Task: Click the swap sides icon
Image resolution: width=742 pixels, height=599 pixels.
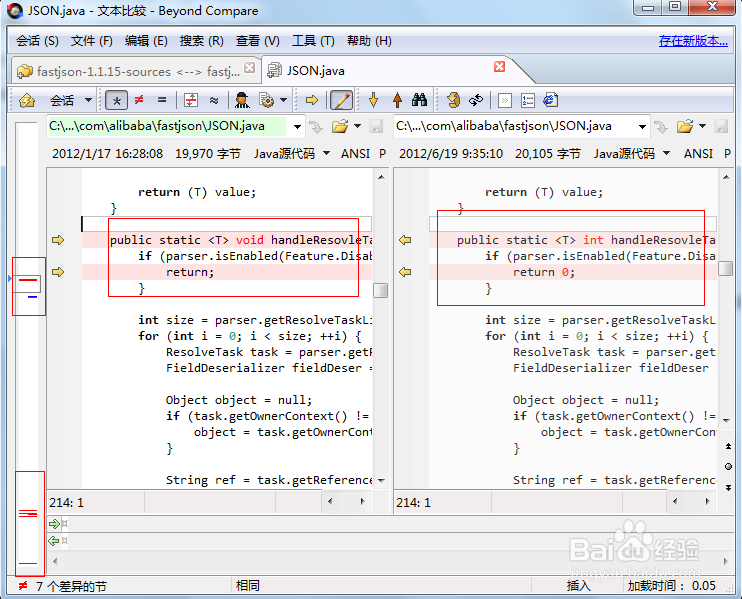Action: point(453,100)
